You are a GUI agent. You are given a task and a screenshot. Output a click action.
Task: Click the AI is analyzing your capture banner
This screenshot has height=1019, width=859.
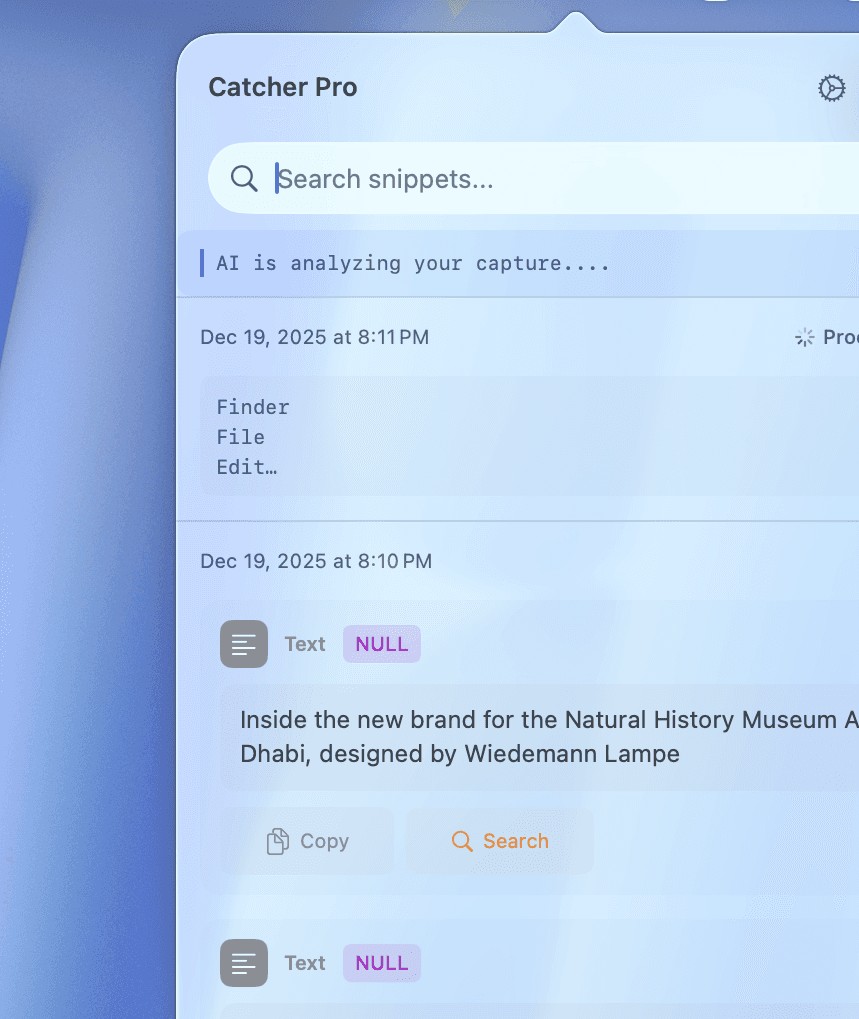click(x=518, y=264)
